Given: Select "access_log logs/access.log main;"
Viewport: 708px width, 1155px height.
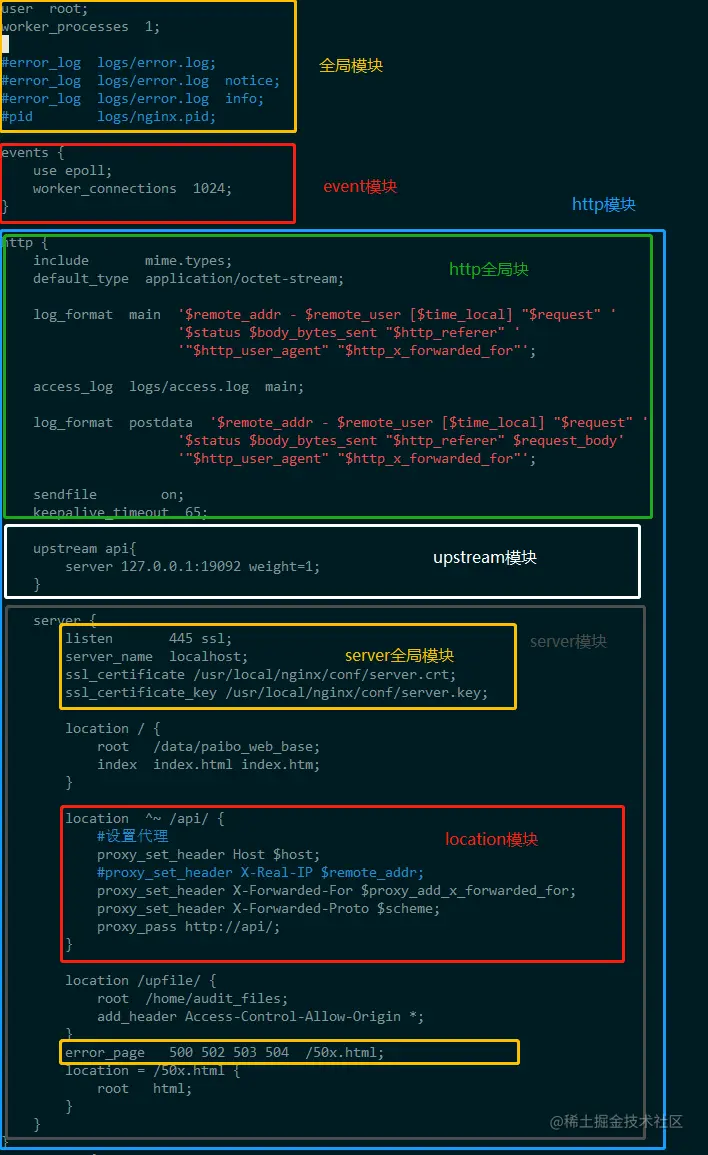Looking at the screenshot, I should point(168,387).
